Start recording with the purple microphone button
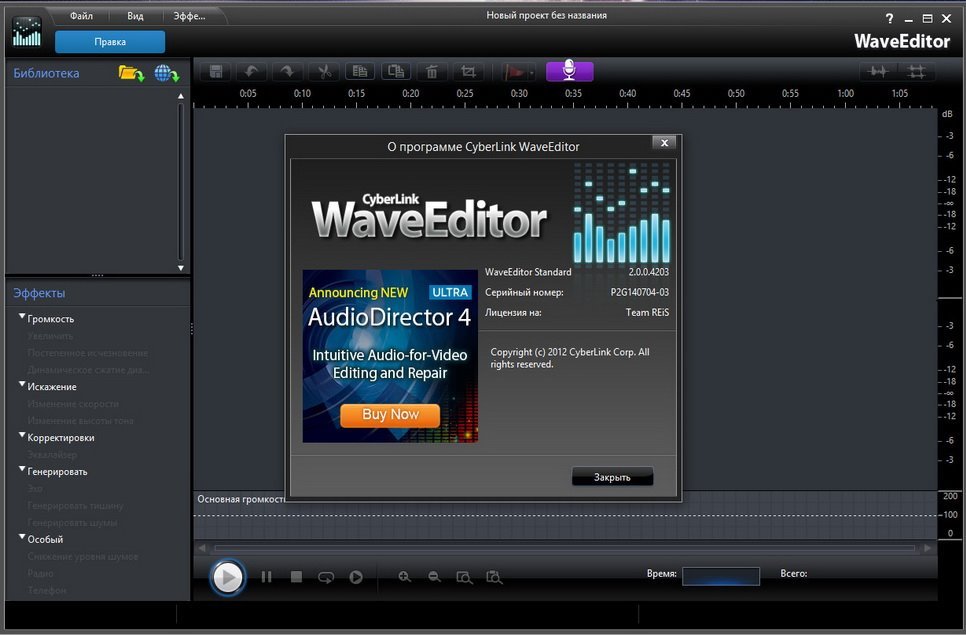 [x=569, y=71]
